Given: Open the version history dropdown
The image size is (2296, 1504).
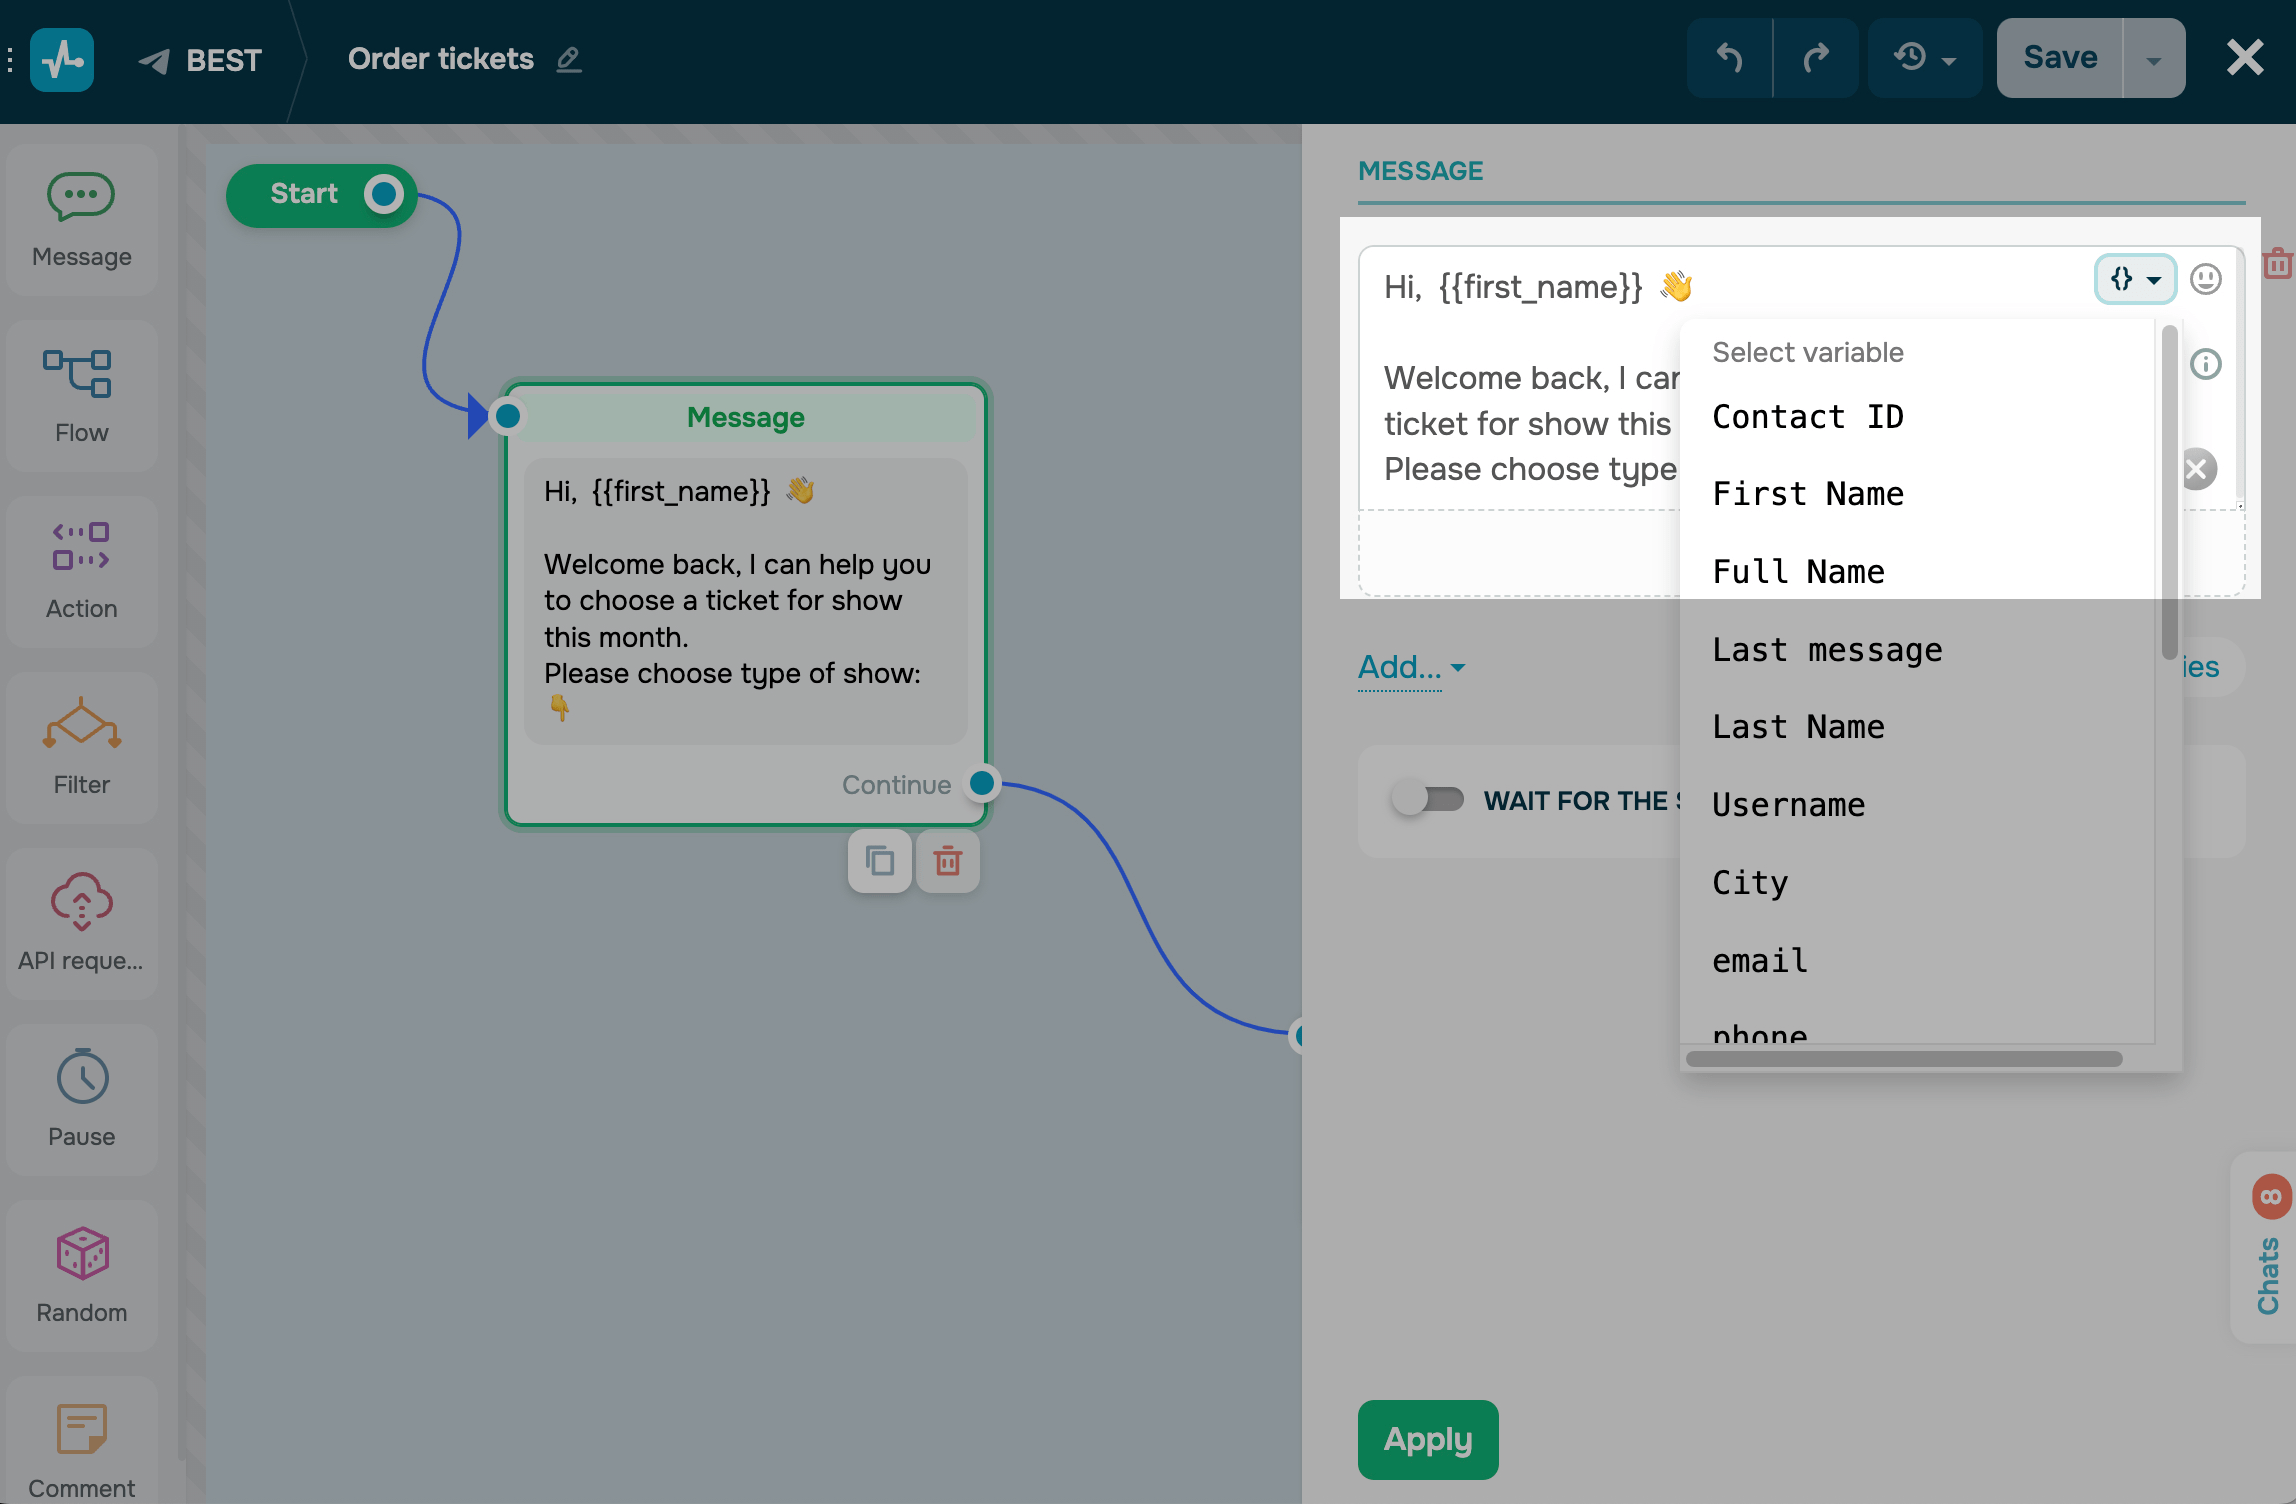Looking at the screenshot, I should (x=1924, y=58).
